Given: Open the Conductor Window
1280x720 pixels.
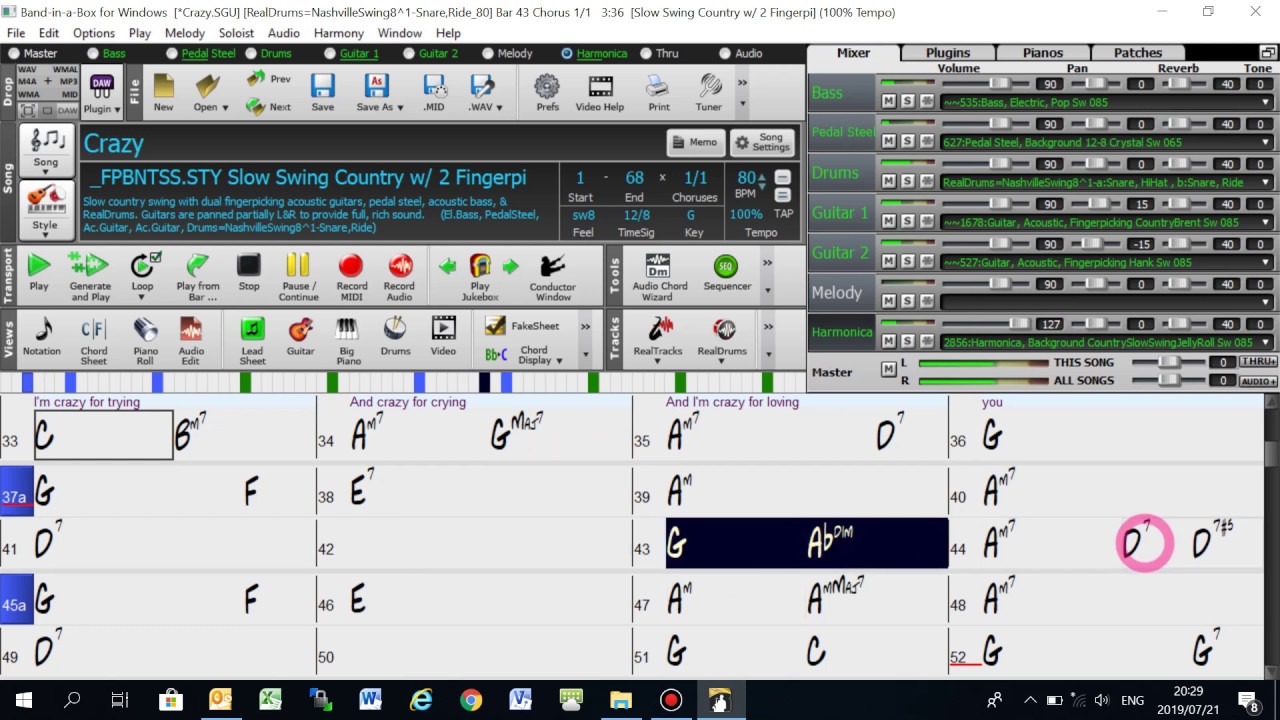Looking at the screenshot, I should coord(552,275).
